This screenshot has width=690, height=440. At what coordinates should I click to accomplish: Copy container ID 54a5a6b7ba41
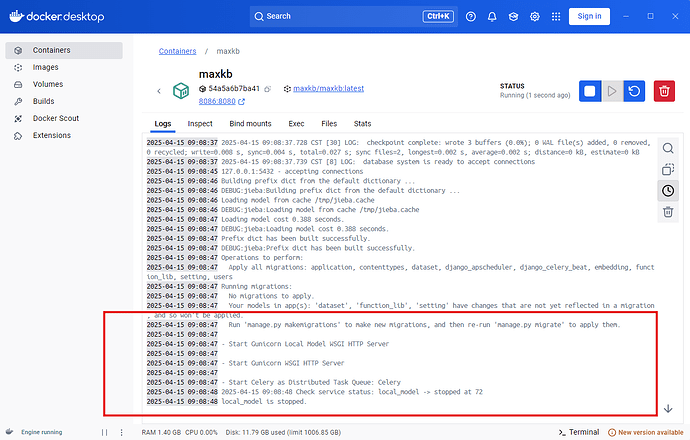(x=268, y=89)
